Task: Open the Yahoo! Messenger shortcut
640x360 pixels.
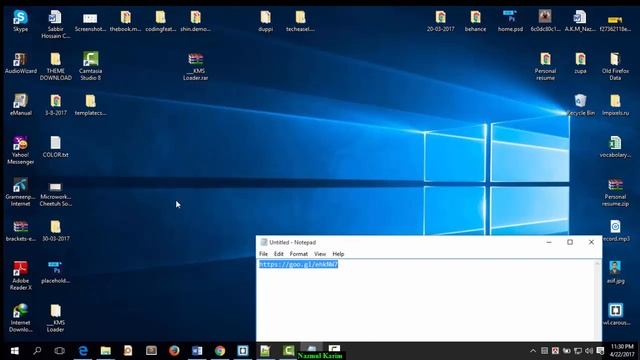Action: point(20,150)
